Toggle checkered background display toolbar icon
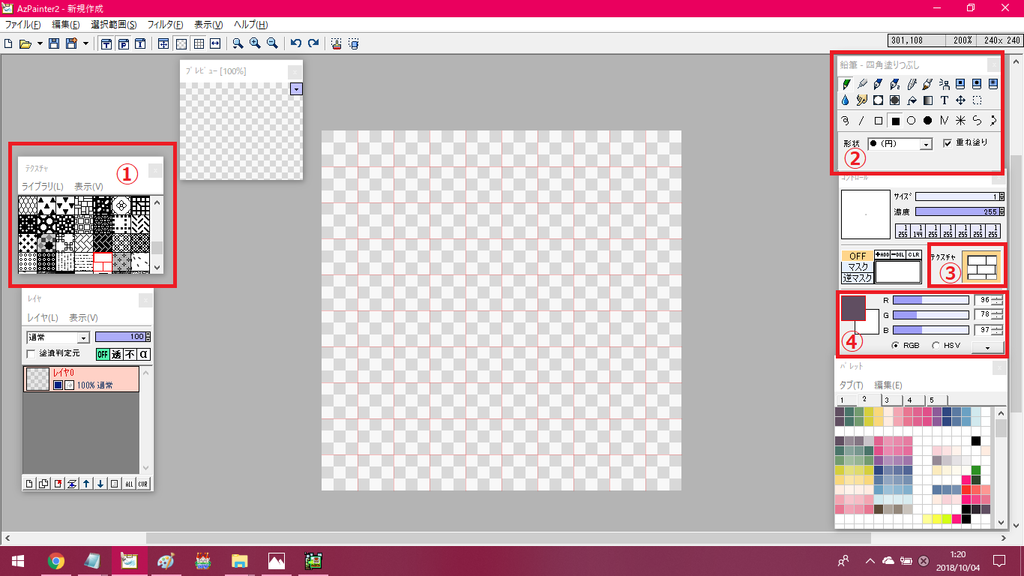The image size is (1024, 576). point(182,44)
